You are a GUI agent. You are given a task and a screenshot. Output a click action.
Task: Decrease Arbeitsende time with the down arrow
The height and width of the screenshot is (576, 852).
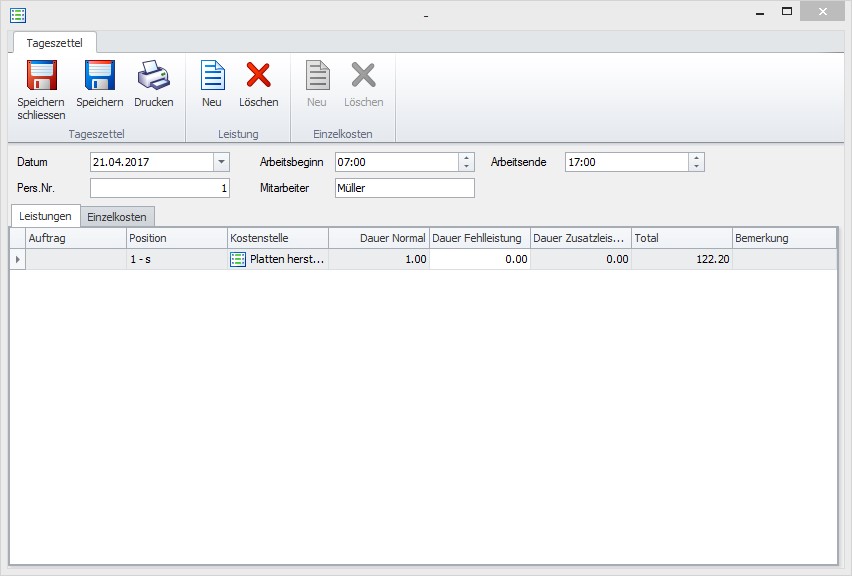point(696,166)
